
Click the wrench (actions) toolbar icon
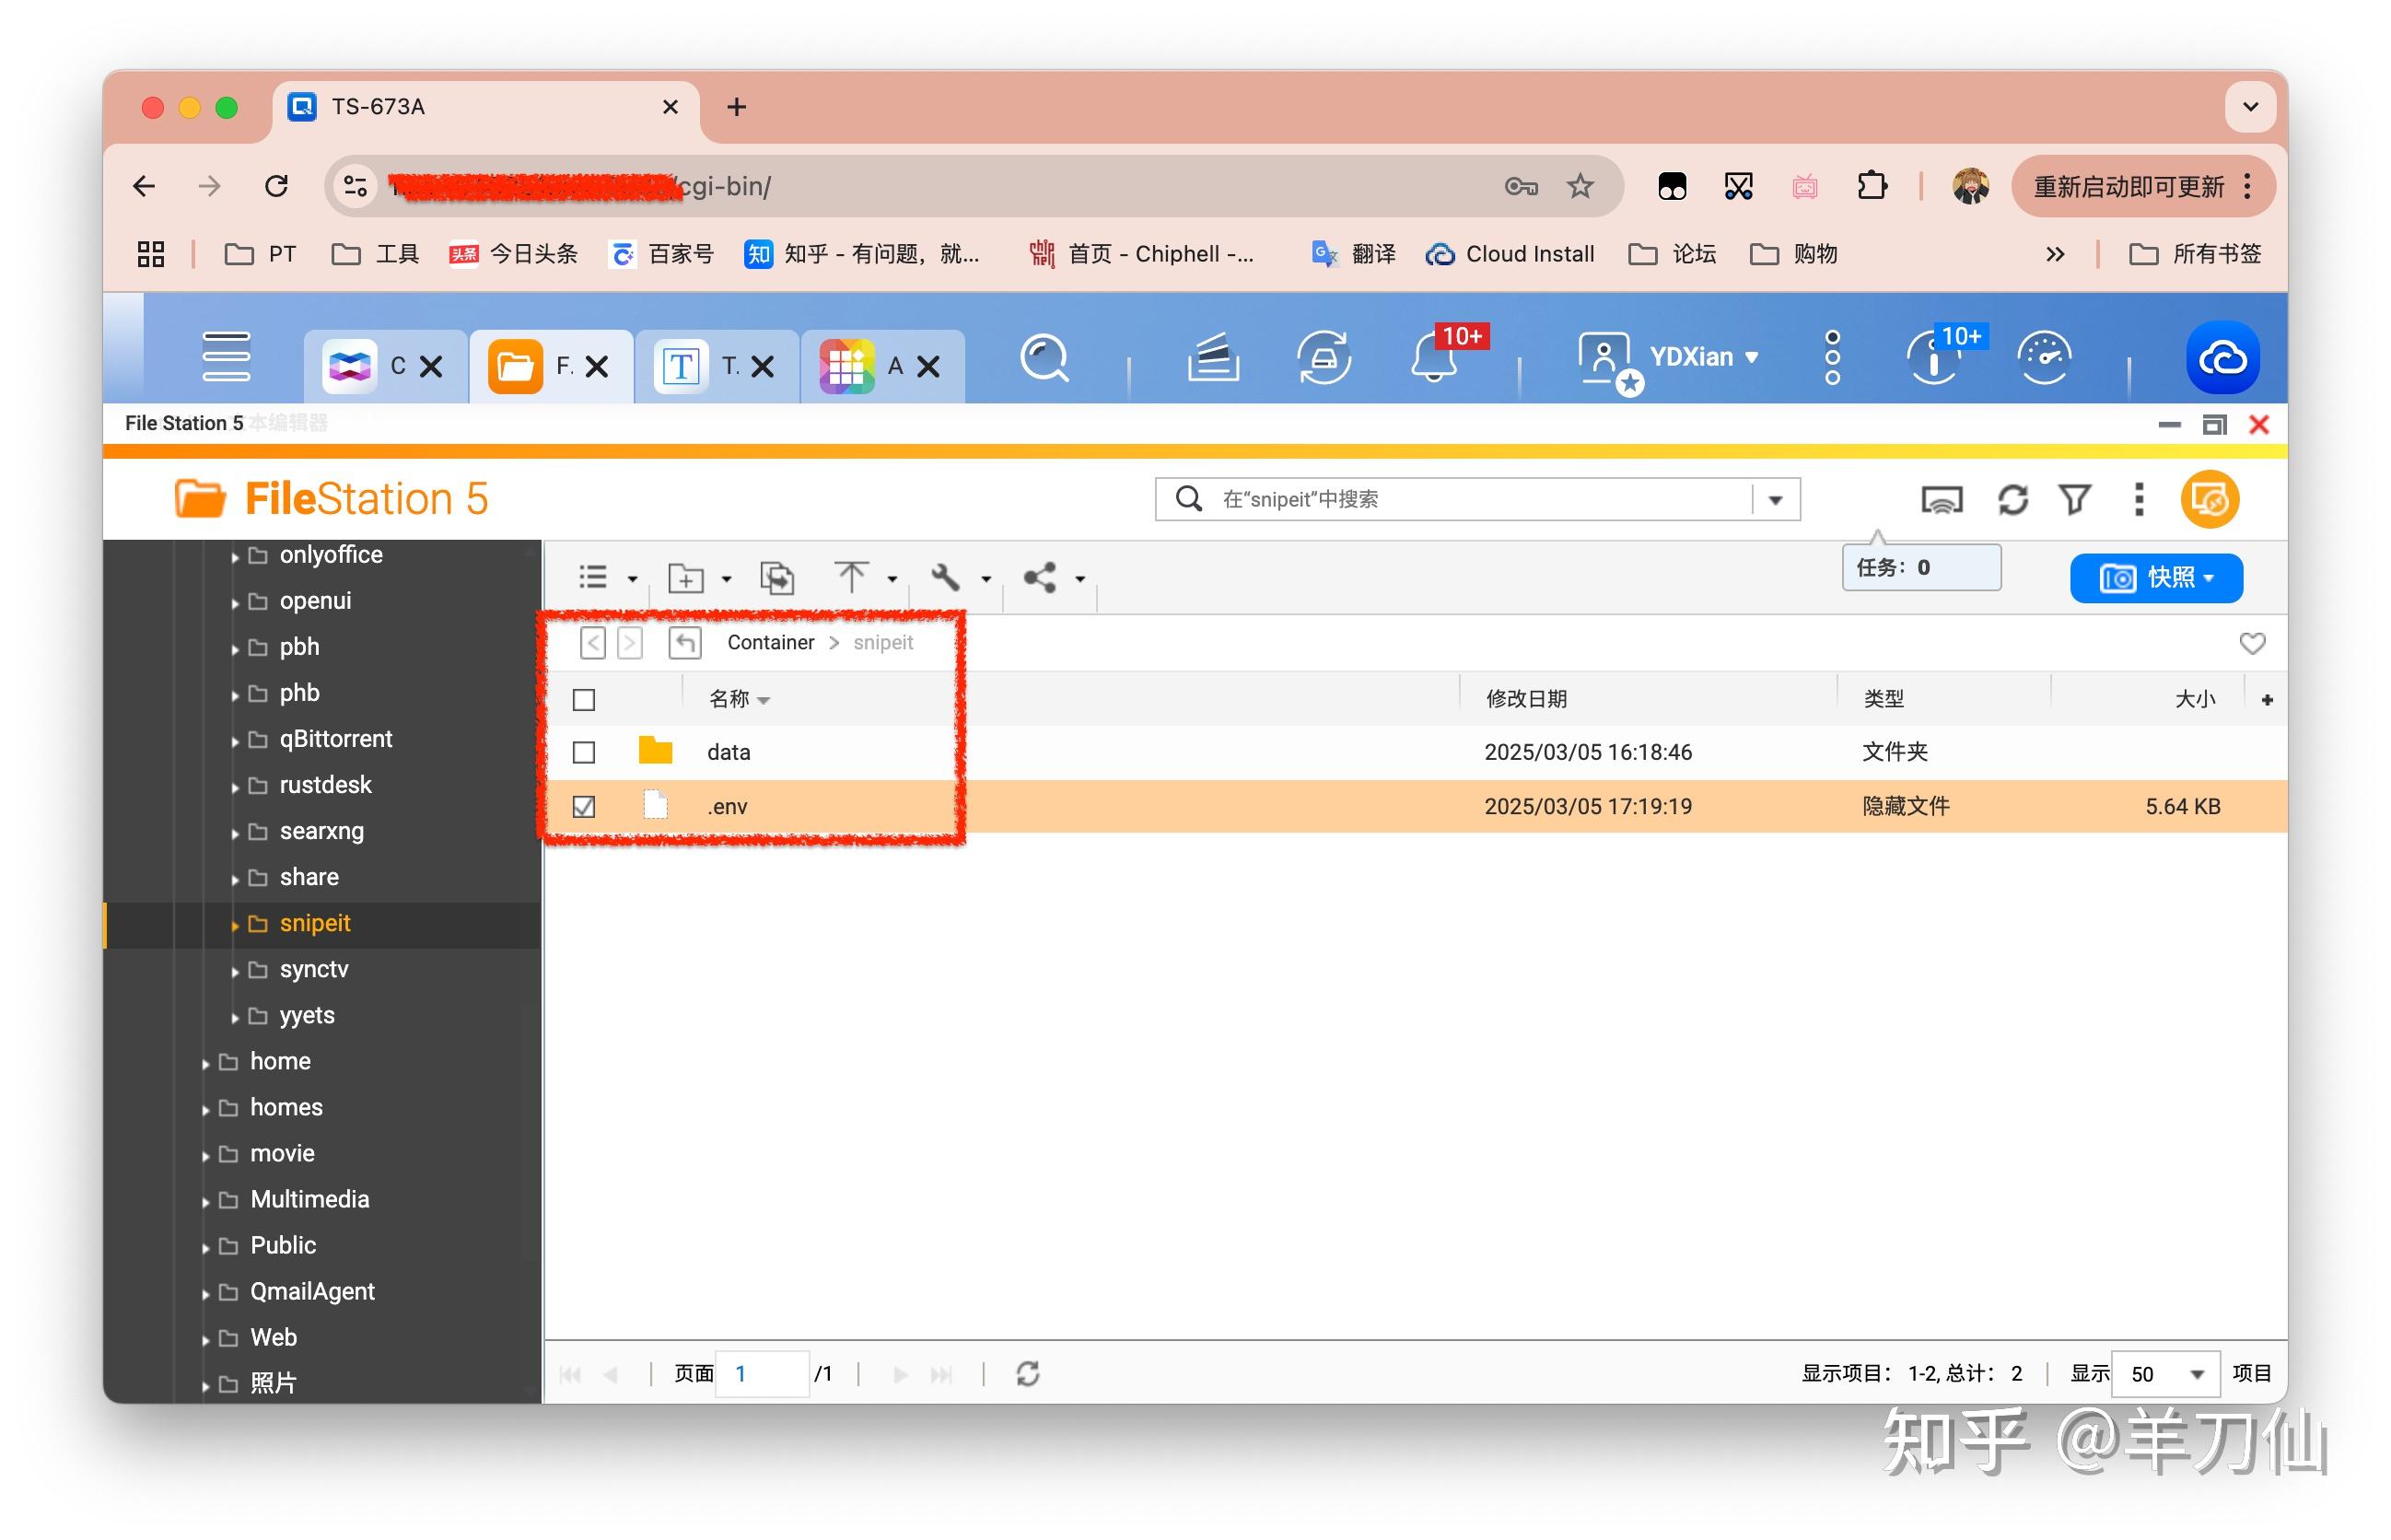tap(944, 578)
